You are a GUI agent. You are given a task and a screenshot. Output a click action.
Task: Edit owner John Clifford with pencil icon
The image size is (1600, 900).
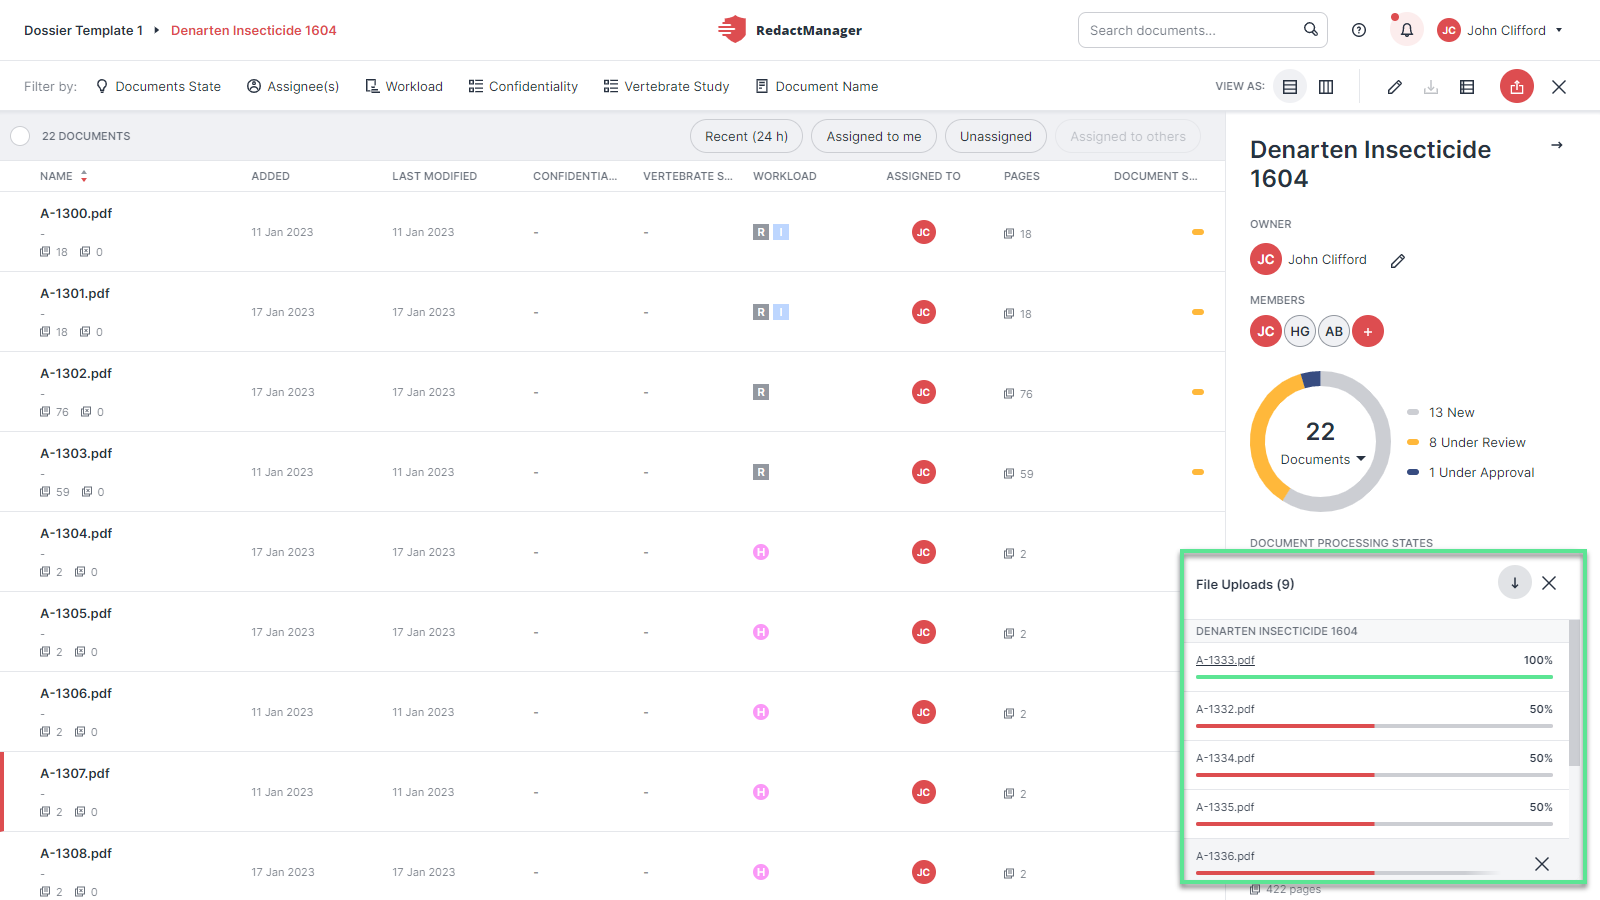point(1398,260)
